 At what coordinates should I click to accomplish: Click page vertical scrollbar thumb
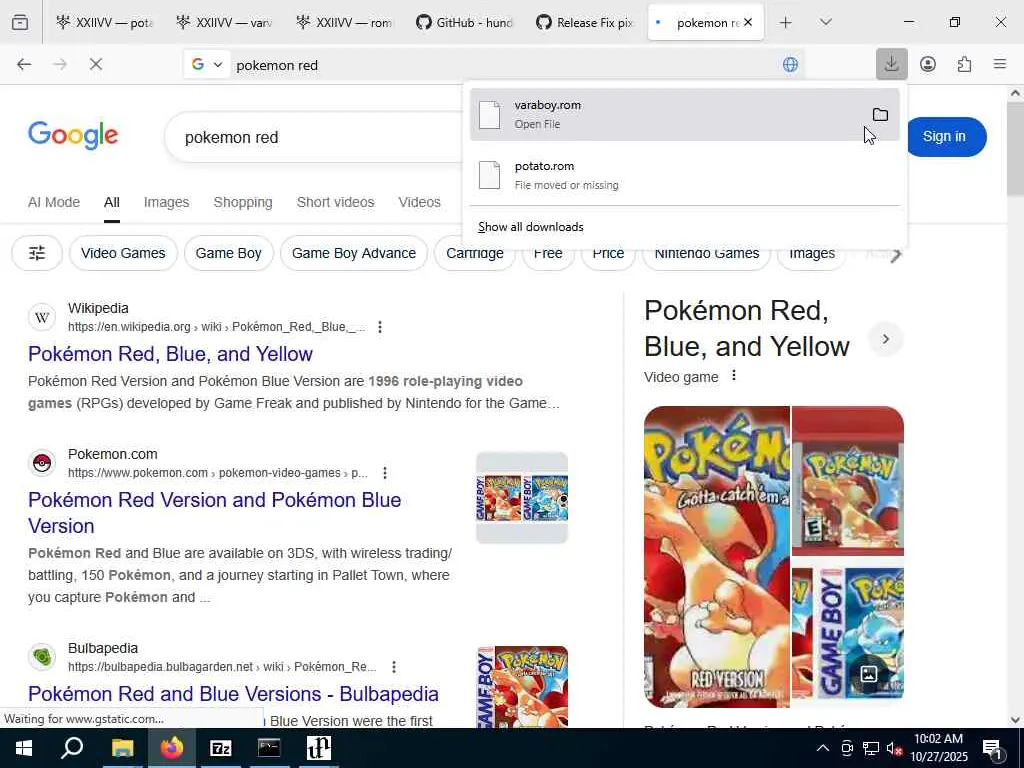(1015, 149)
